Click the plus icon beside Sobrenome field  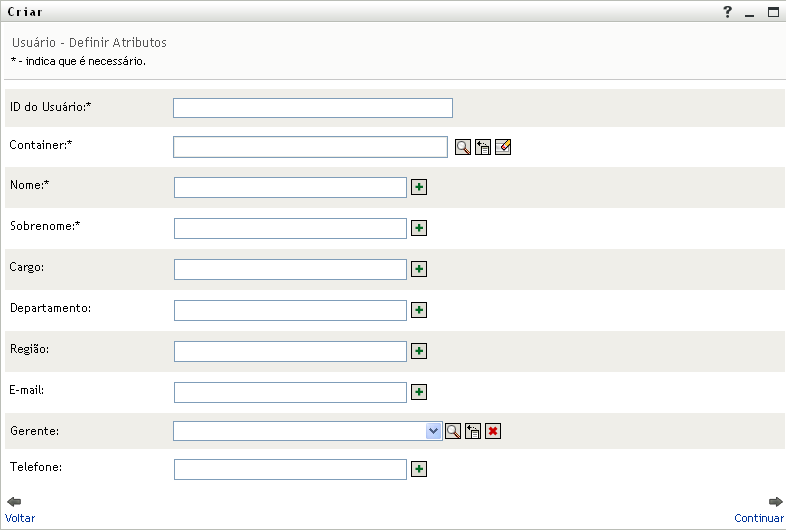point(420,228)
